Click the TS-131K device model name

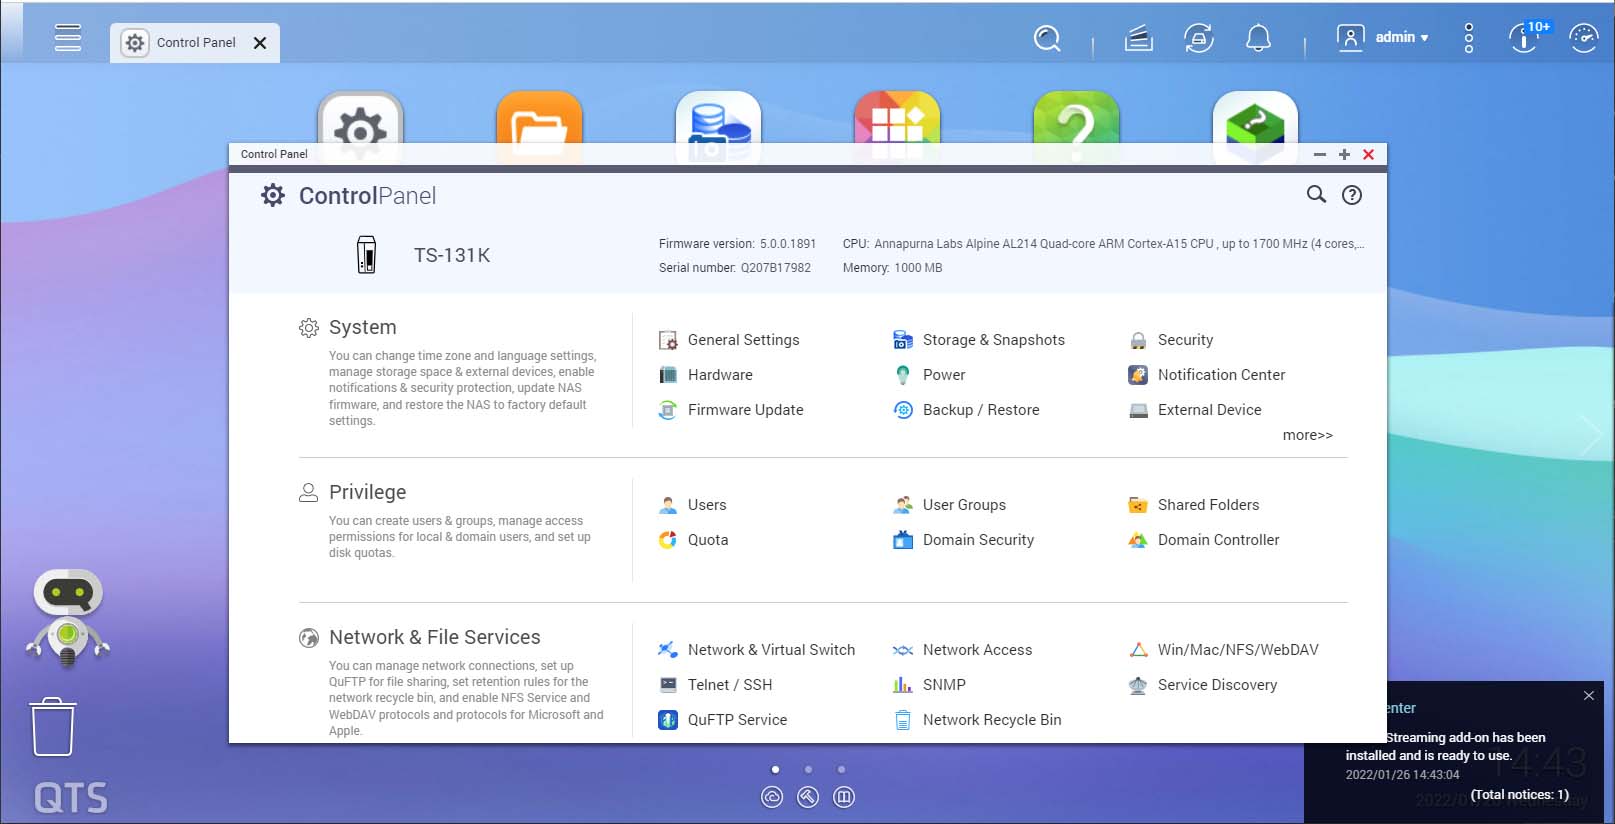452,255
